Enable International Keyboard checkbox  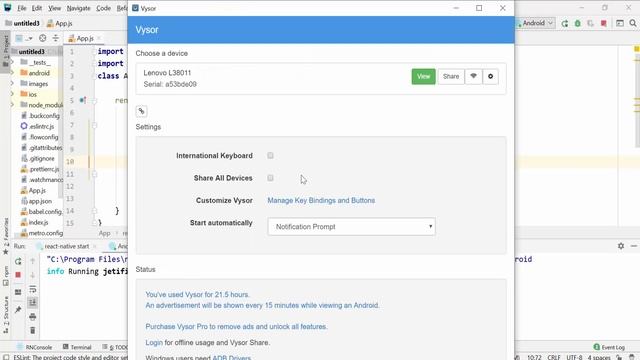coord(270,156)
